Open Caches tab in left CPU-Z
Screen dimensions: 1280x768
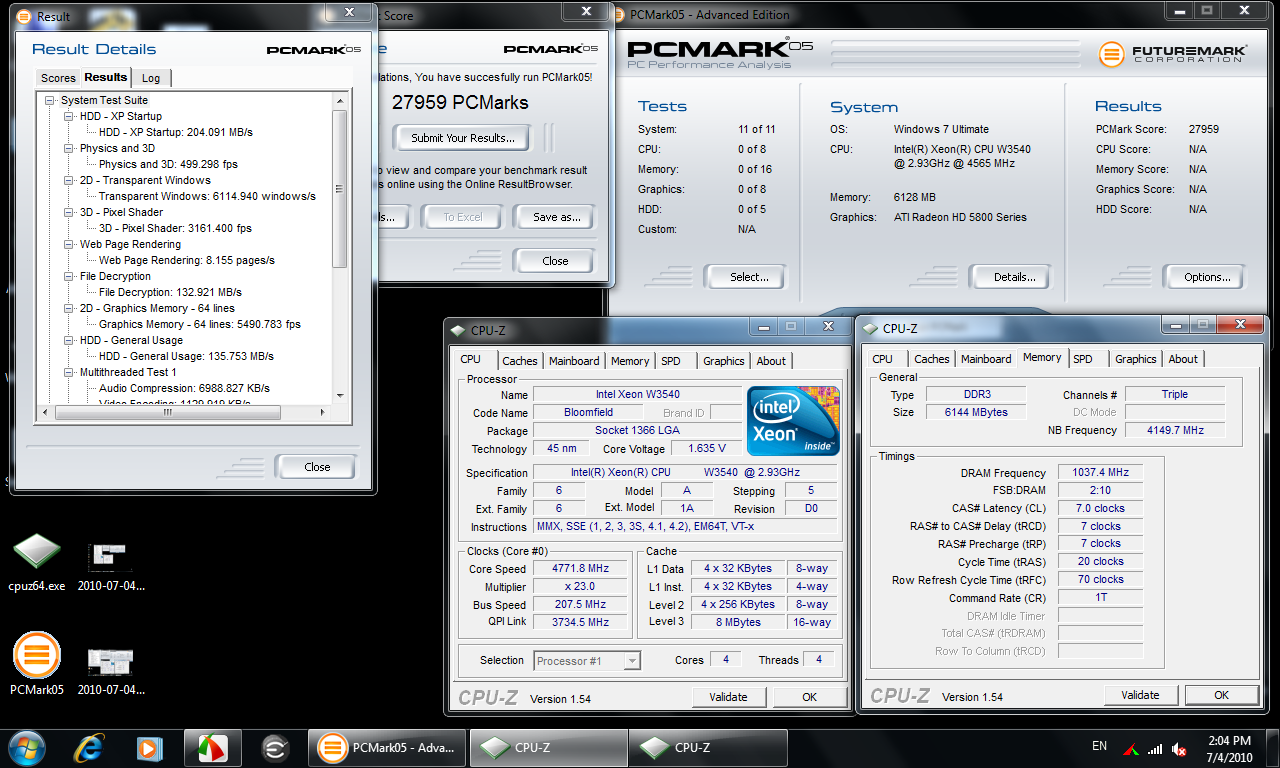click(520, 361)
